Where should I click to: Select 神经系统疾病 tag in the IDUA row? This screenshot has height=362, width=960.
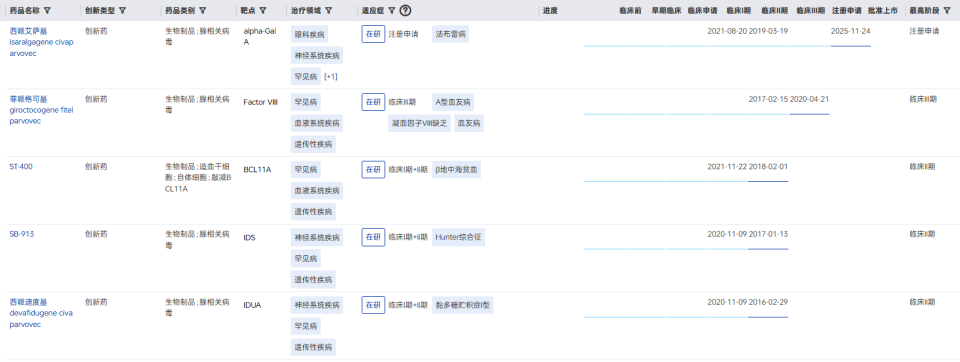[x=317, y=304]
